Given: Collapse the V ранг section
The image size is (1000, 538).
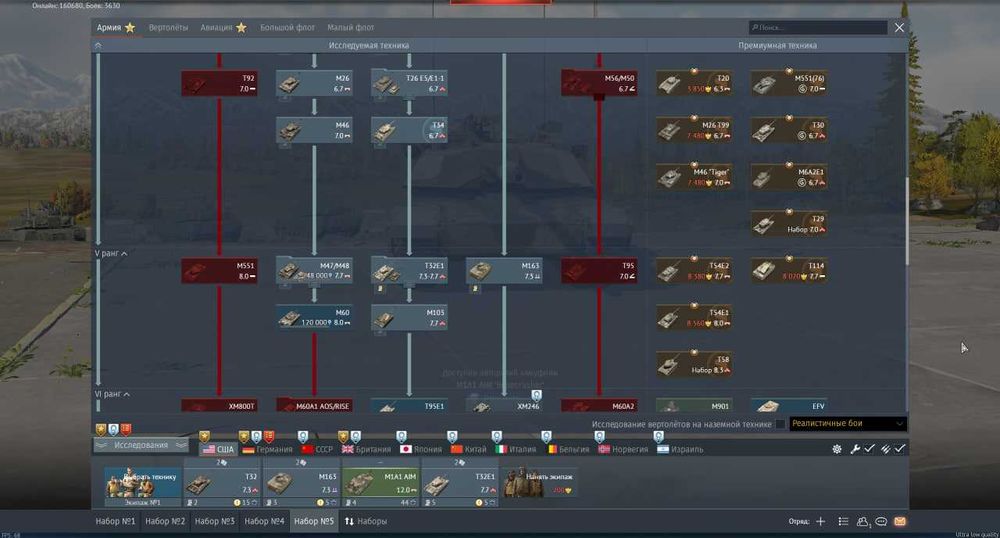Looking at the screenshot, I should [111, 254].
